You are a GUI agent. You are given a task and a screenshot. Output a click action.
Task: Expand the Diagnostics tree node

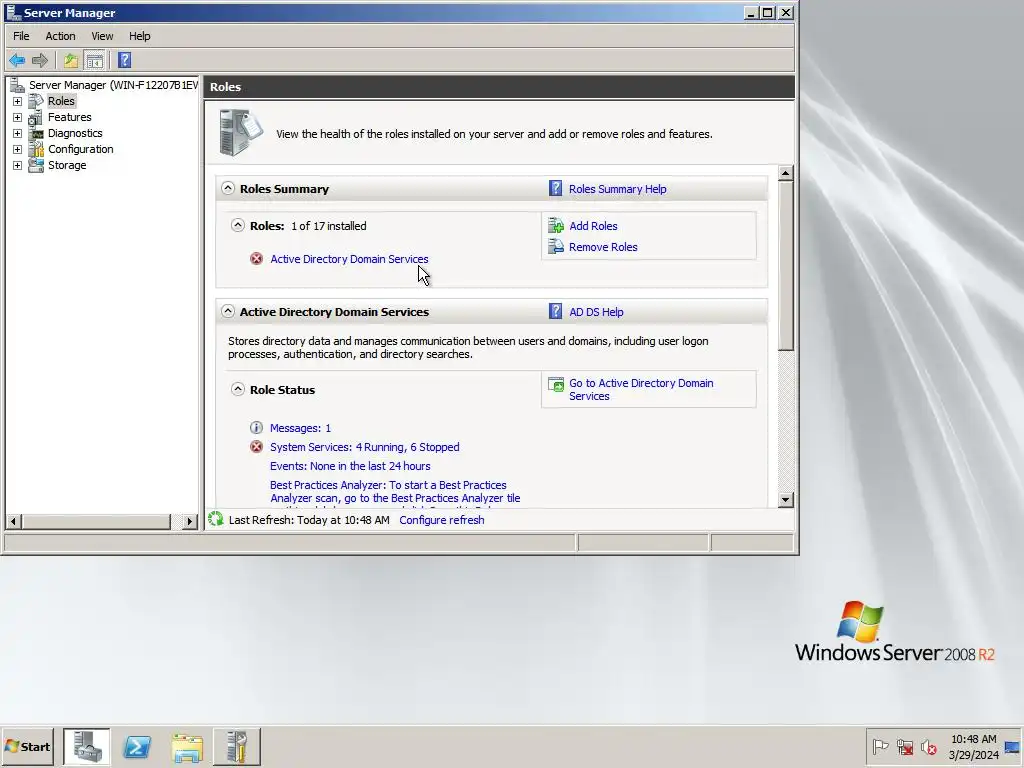(x=18, y=133)
